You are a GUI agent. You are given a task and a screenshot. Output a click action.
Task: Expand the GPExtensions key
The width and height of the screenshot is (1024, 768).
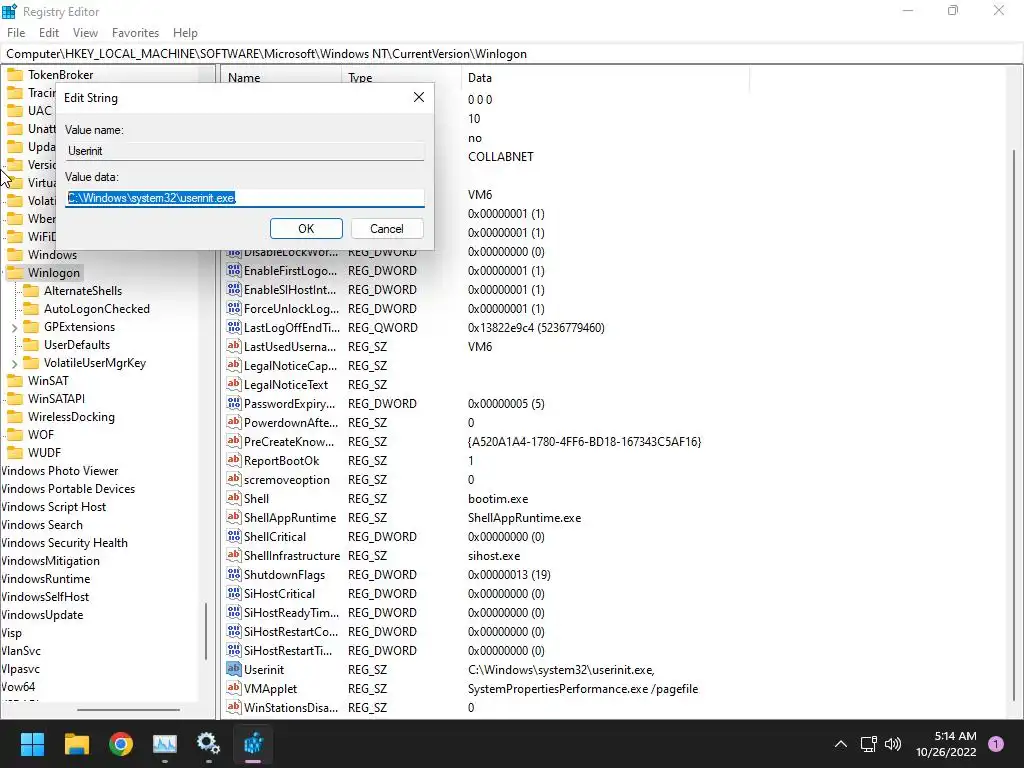(14, 327)
